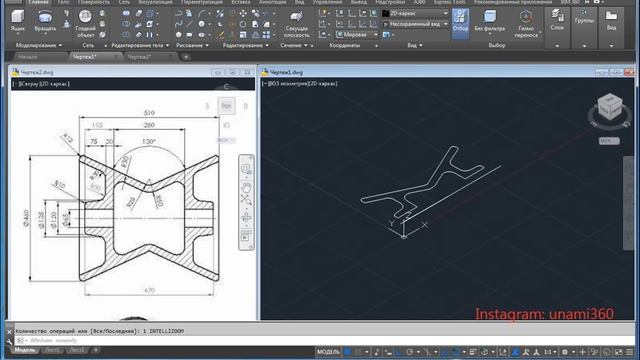Select the Polyline drawing tool
Image resolution: width=640 pixels, height=360 pixels.
pos(178,14)
